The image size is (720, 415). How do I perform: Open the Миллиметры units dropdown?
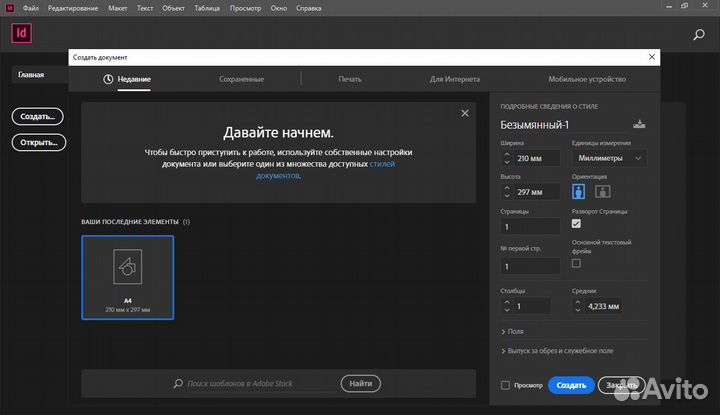click(x=609, y=158)
